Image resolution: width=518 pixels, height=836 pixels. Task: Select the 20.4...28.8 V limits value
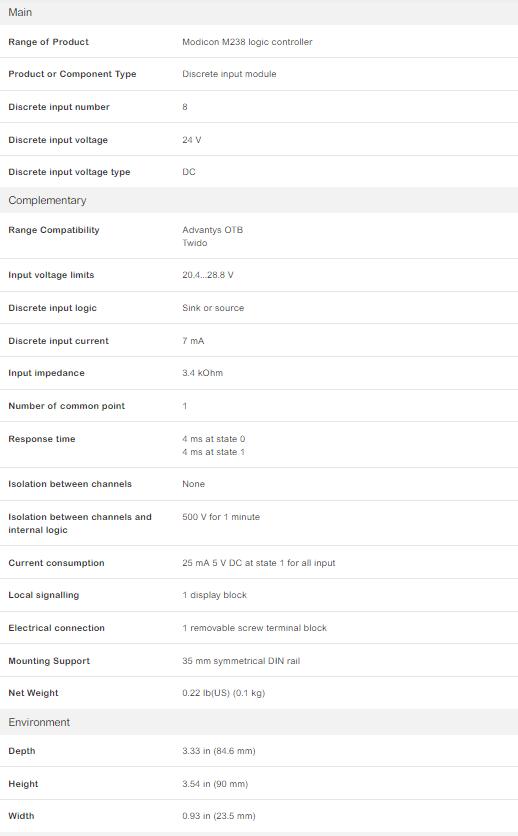coord(208,275)
